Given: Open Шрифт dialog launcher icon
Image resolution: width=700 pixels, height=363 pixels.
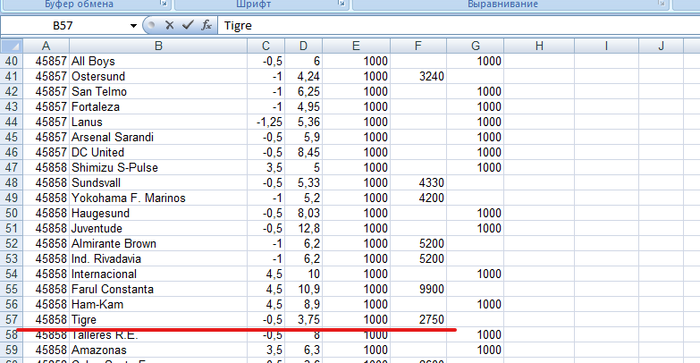Looking at the screenshot, I should (342, 4).
